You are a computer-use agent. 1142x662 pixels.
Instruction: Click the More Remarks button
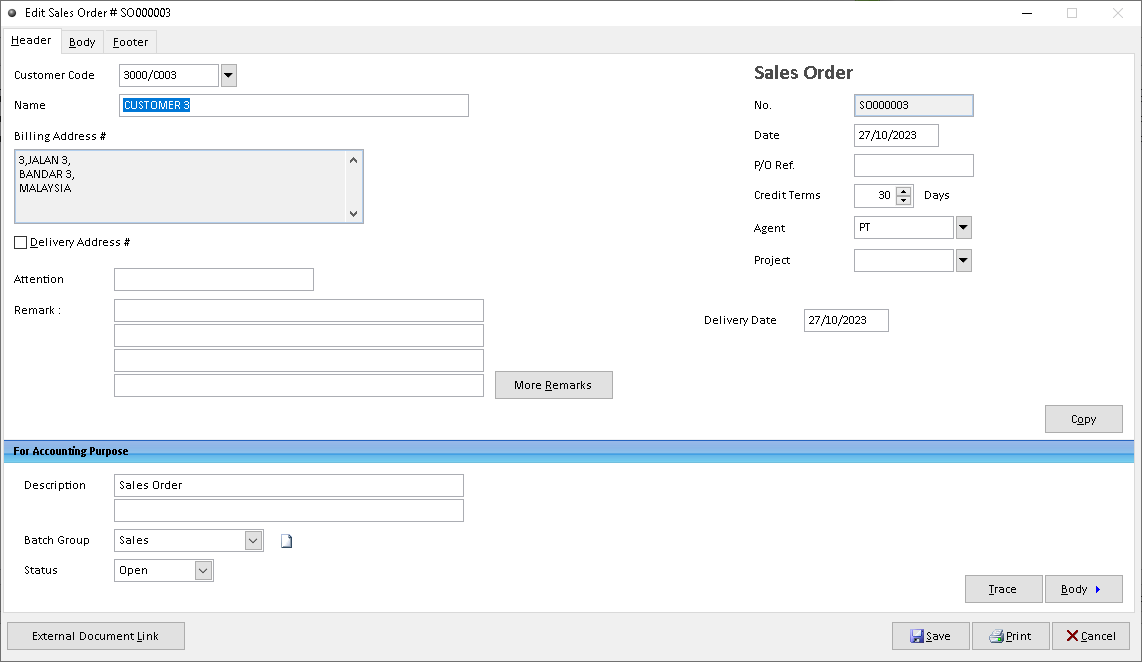tap(553, 384)
